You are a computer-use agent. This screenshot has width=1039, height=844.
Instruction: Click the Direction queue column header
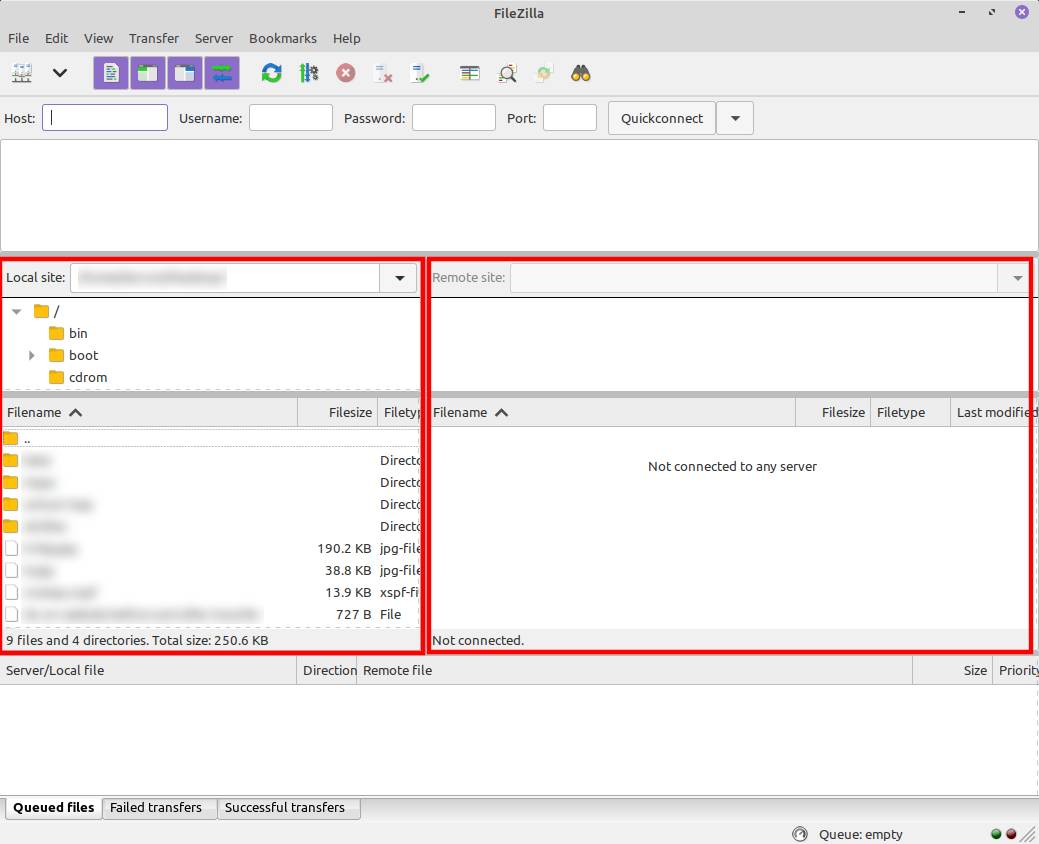(x=327, y=670)
